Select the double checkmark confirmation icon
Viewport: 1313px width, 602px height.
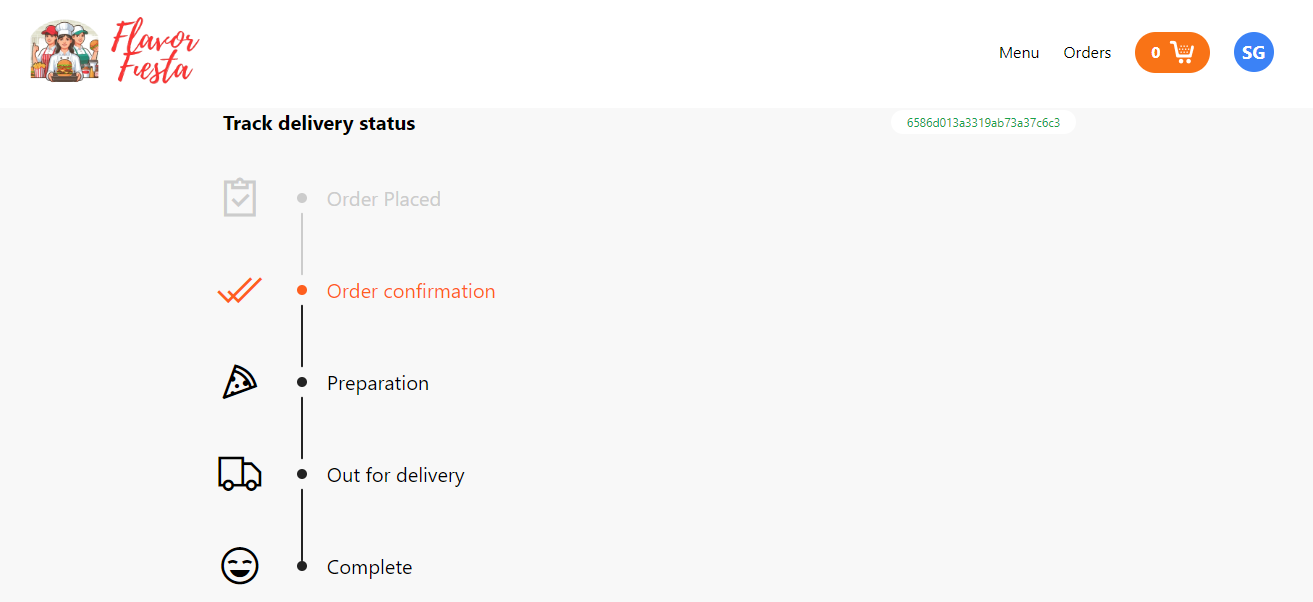pyautogui.click(x=239, y=290)
